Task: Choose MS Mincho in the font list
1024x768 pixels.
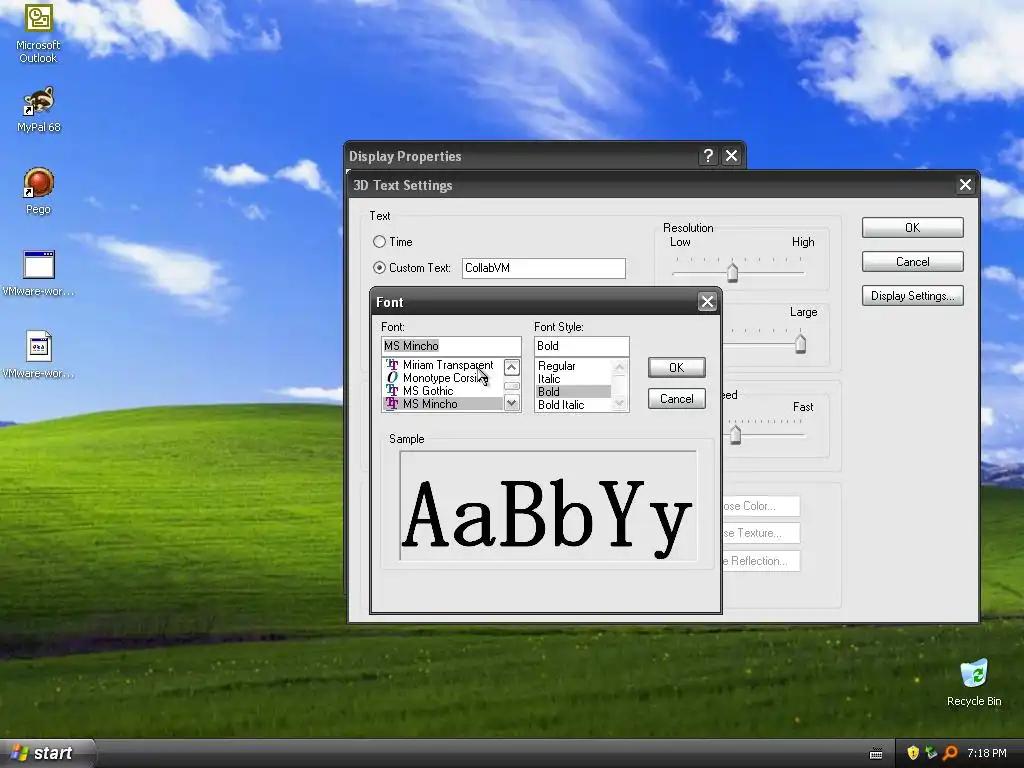Action: tap(442, 404)
